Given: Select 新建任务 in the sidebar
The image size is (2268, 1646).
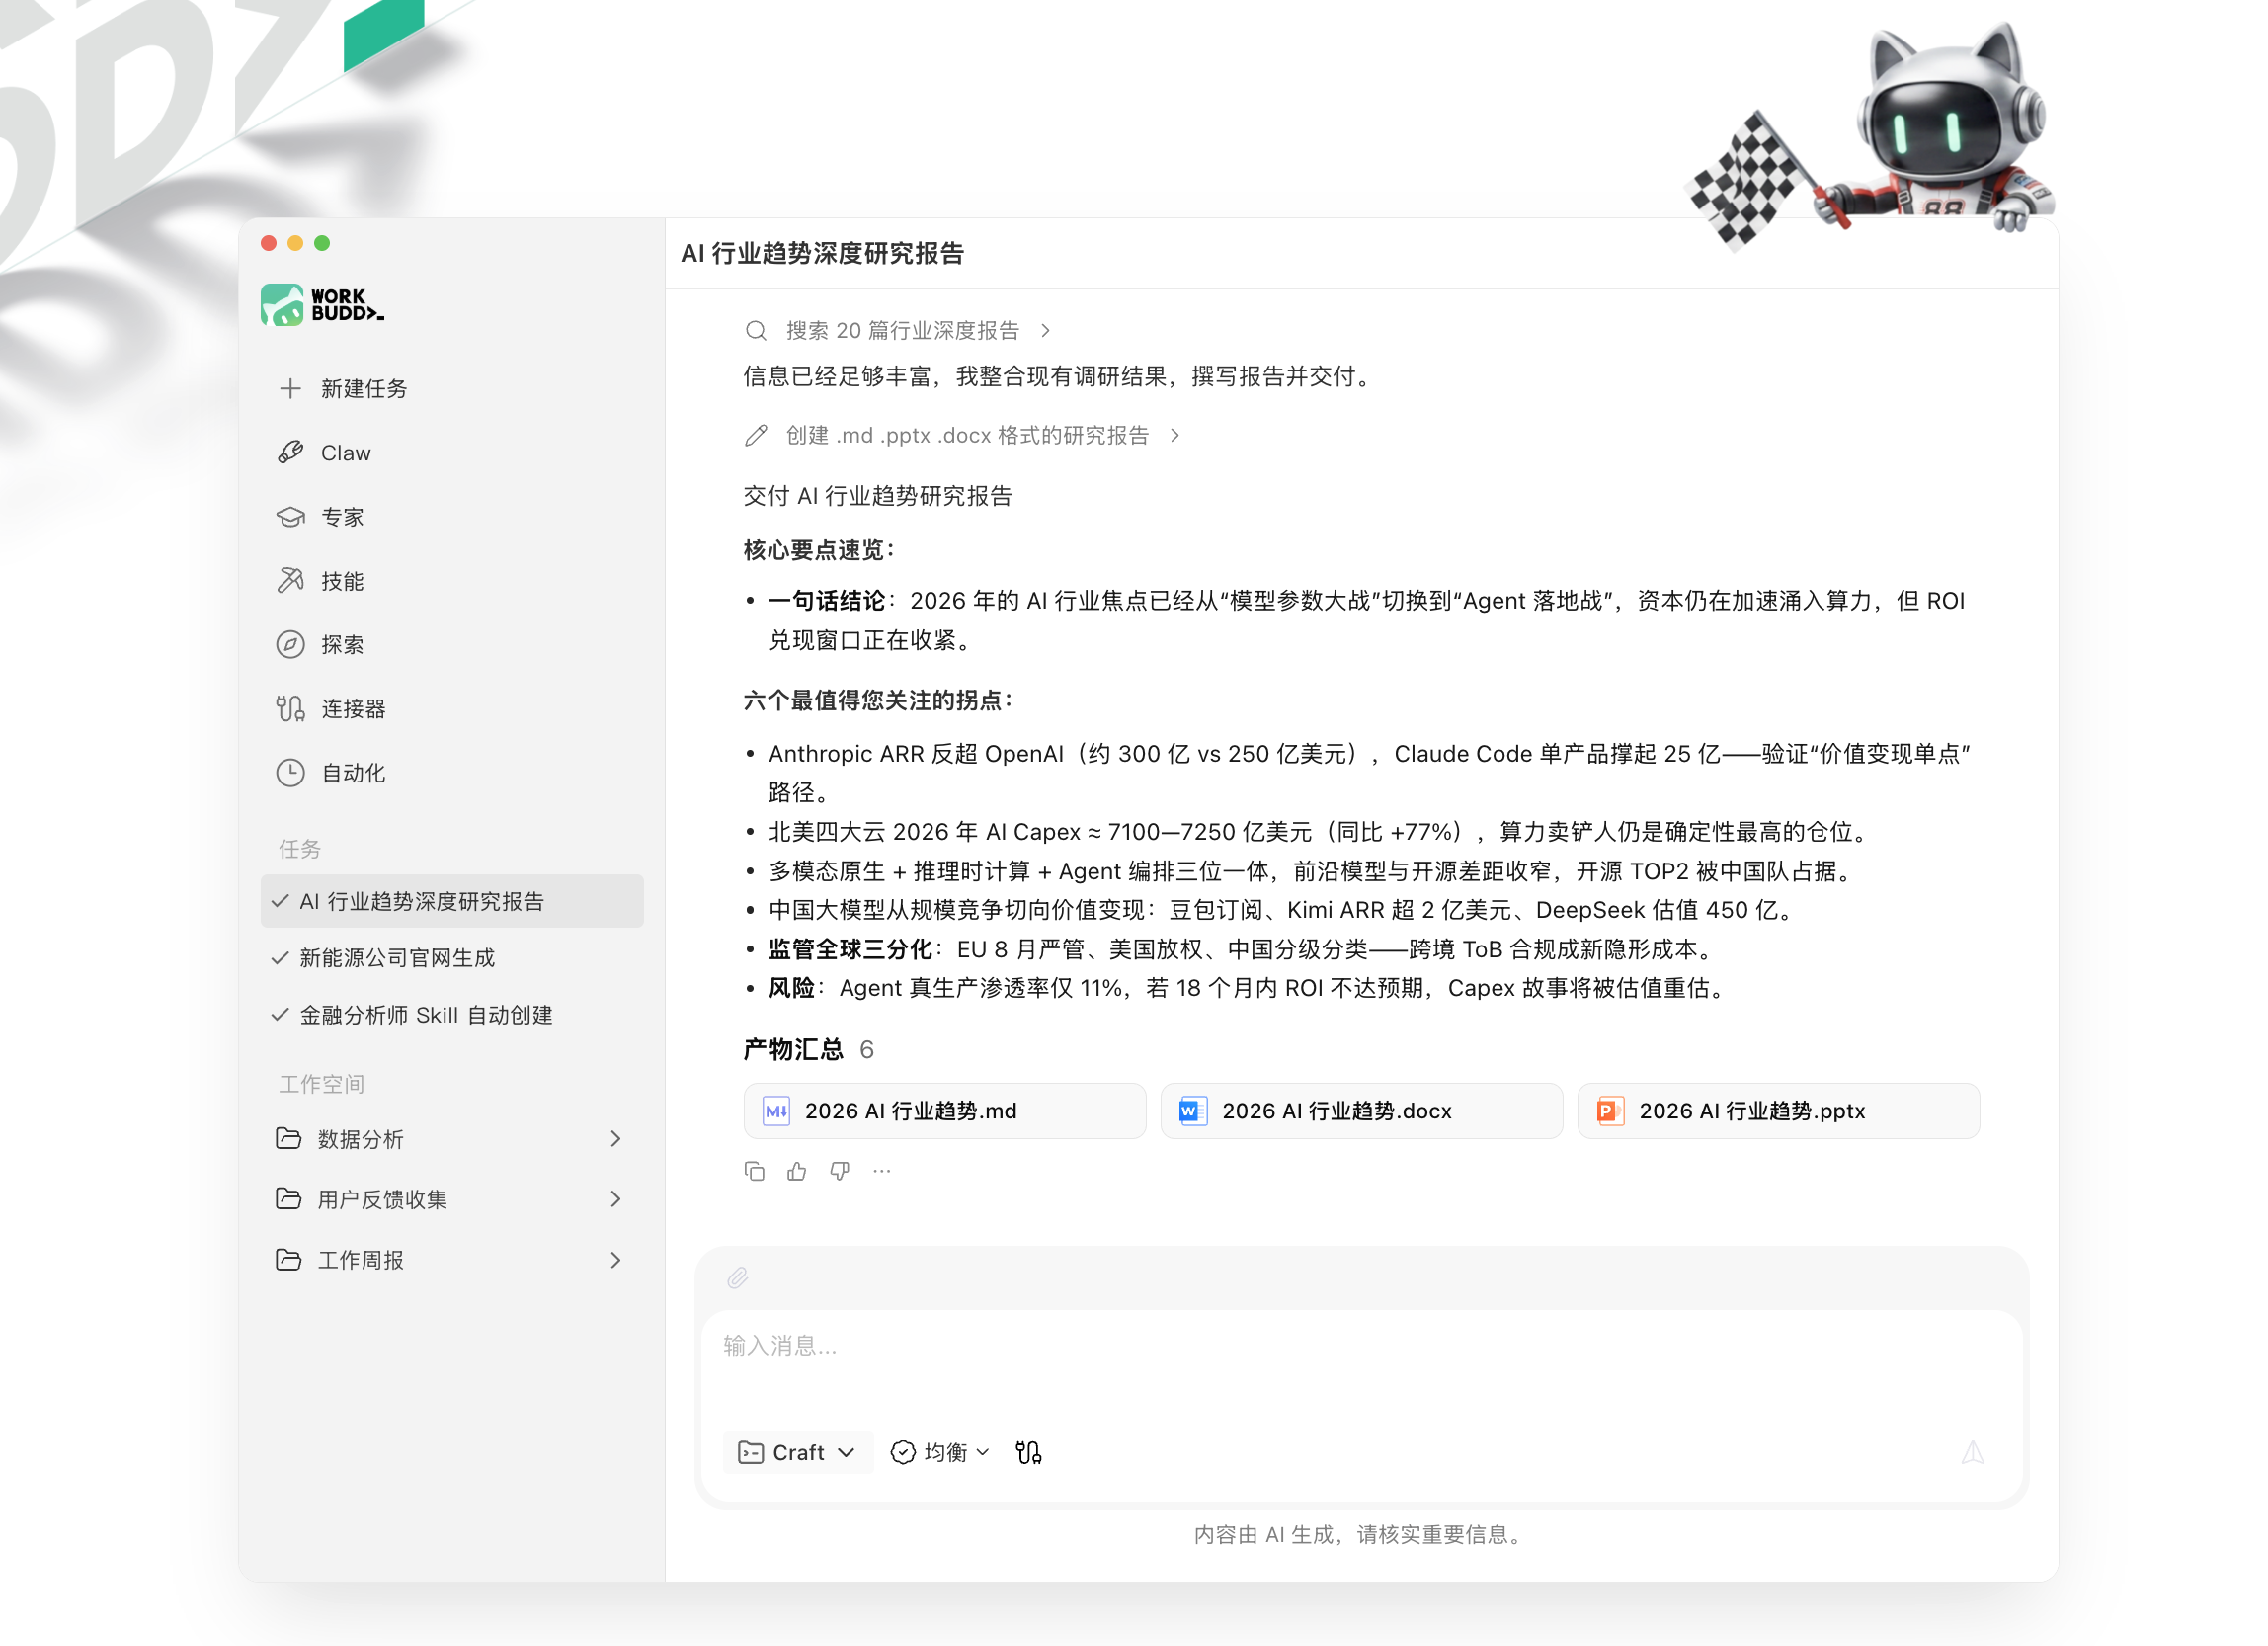Looking at the screenshot, I should 452,388.
